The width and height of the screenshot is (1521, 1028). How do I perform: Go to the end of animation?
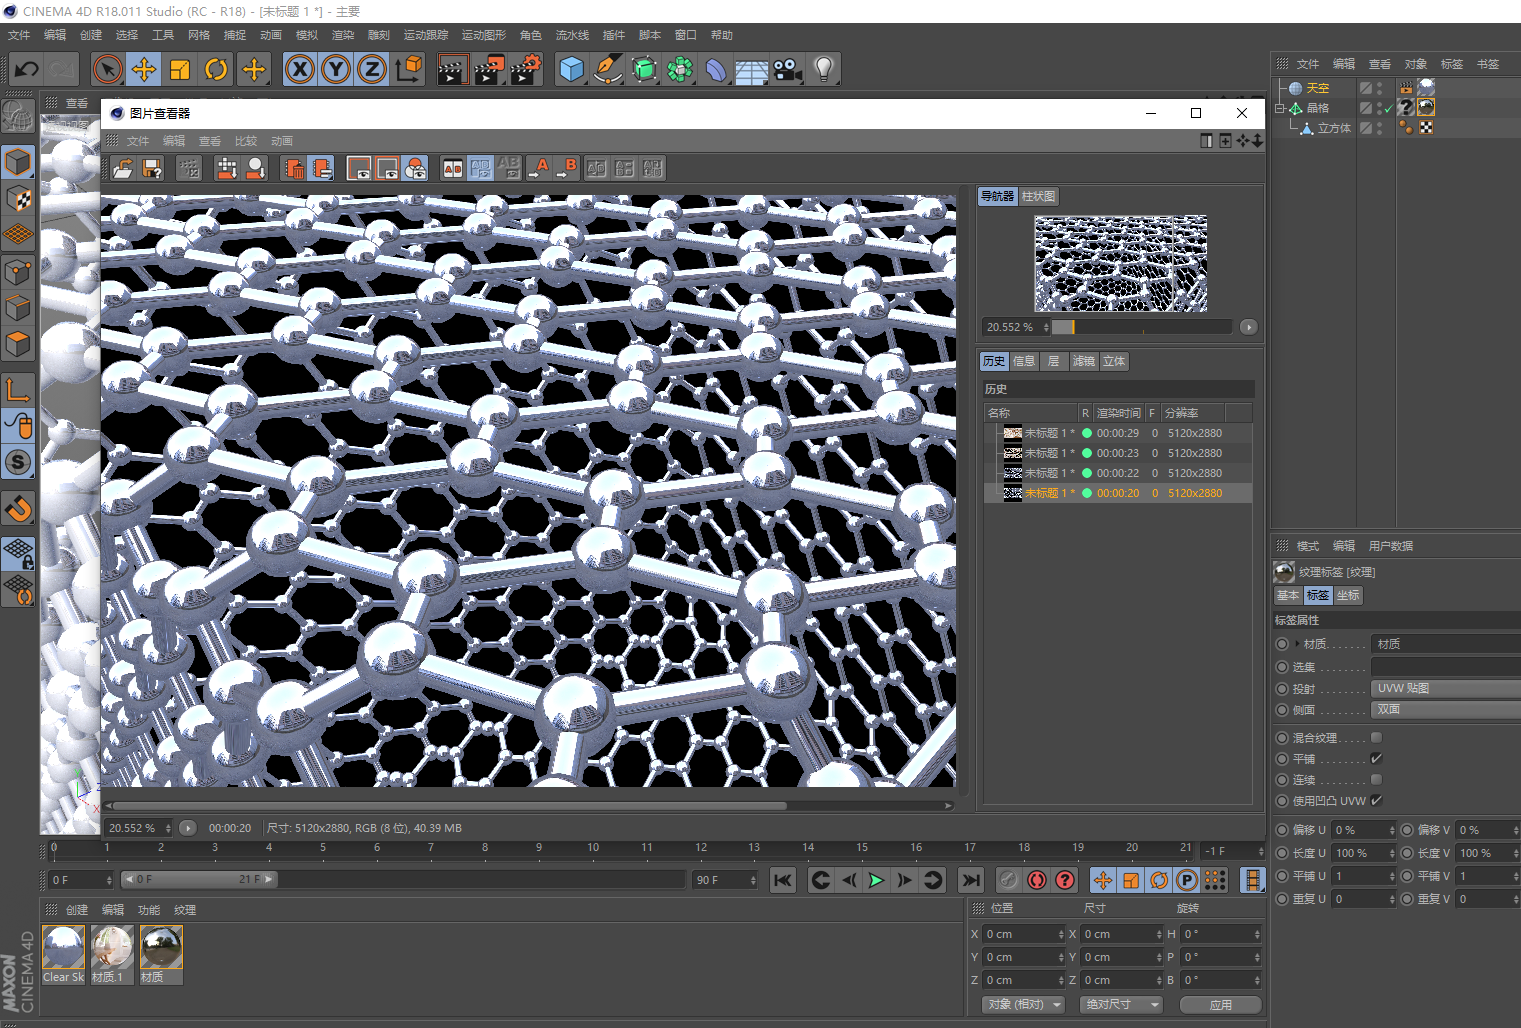click(x=970, y=880)
